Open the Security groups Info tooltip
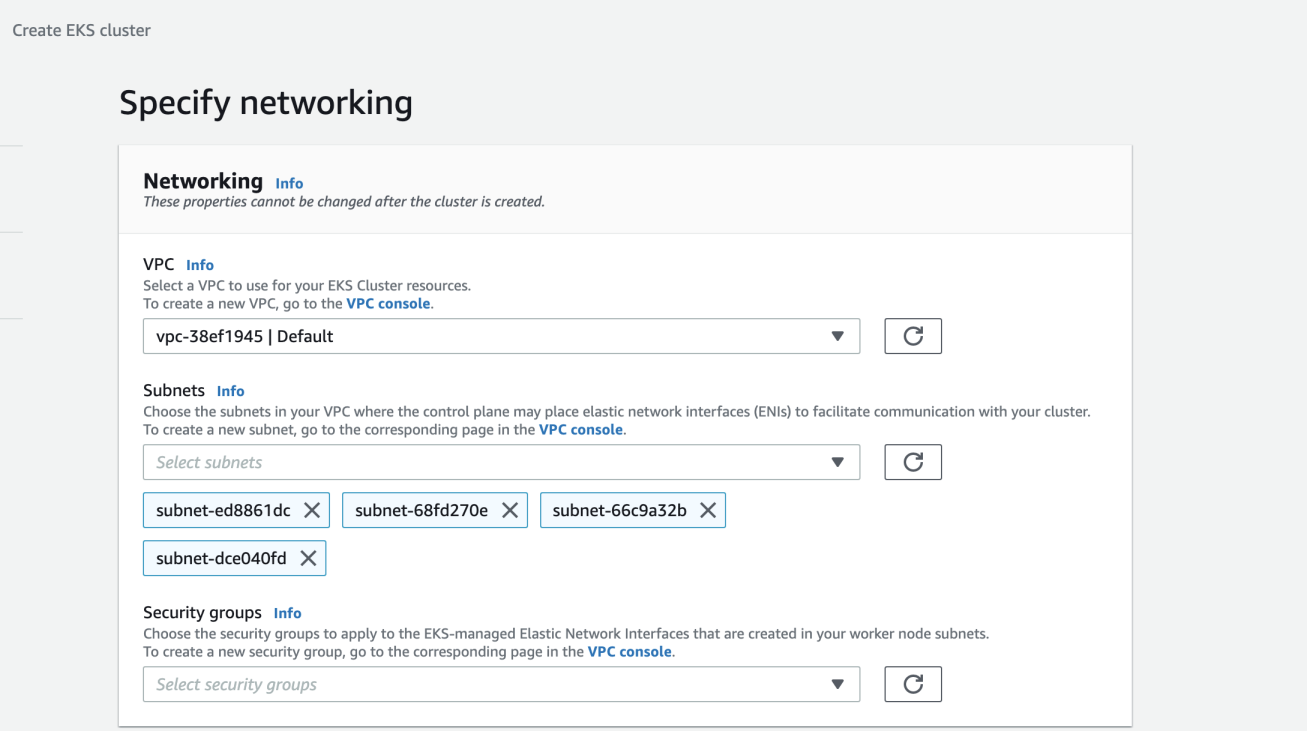 (288, 612)
